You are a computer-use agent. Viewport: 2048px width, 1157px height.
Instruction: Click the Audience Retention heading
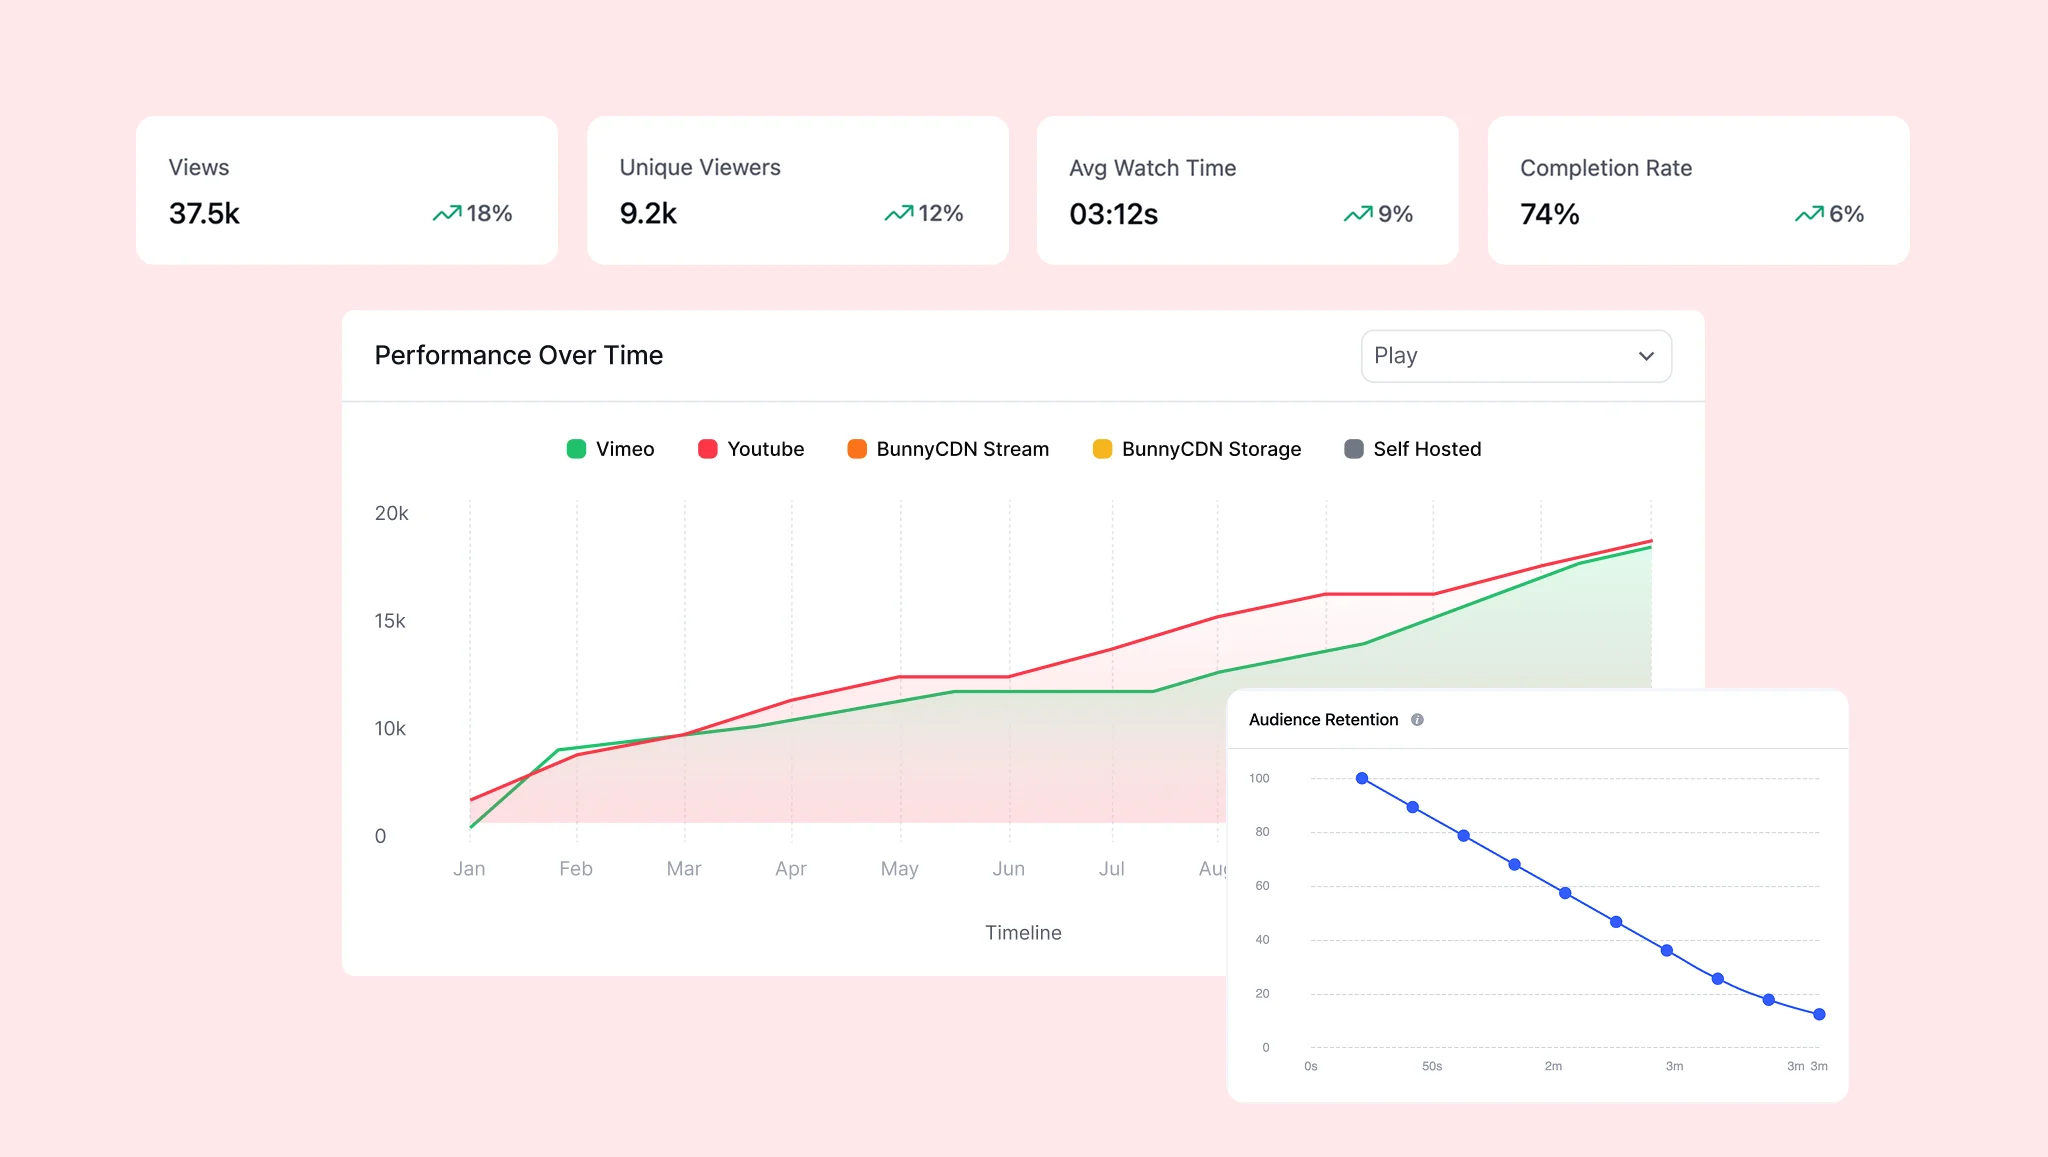[1324, 720]
